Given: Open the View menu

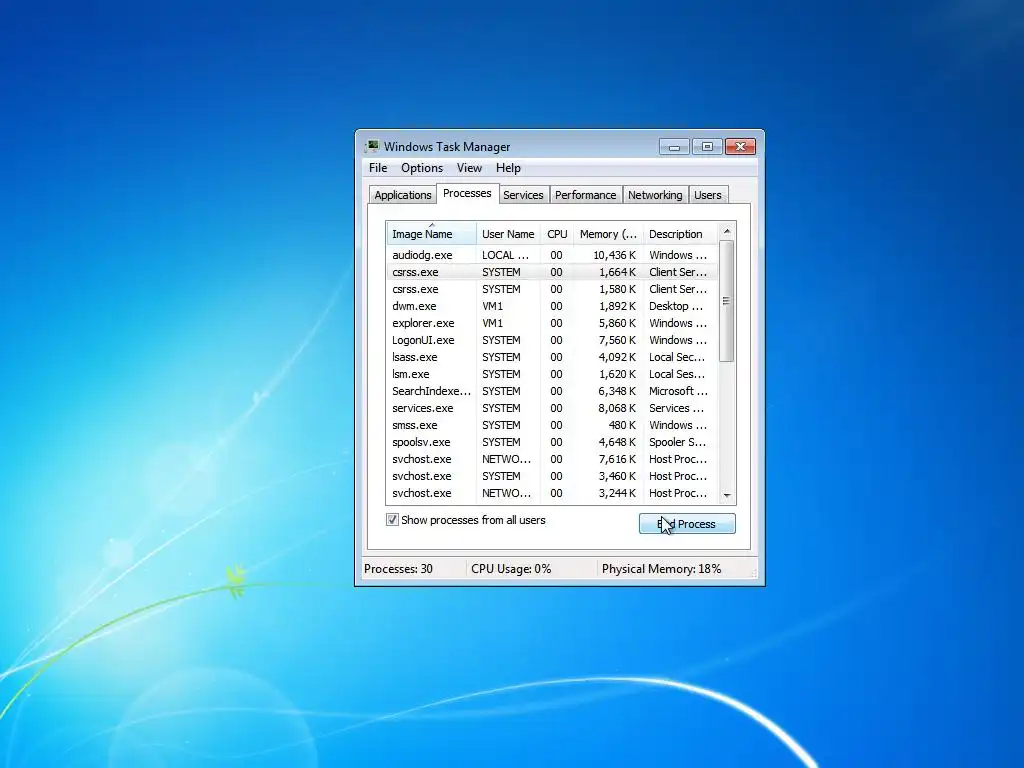Looking at the screenshot, I should coord(469,168).
